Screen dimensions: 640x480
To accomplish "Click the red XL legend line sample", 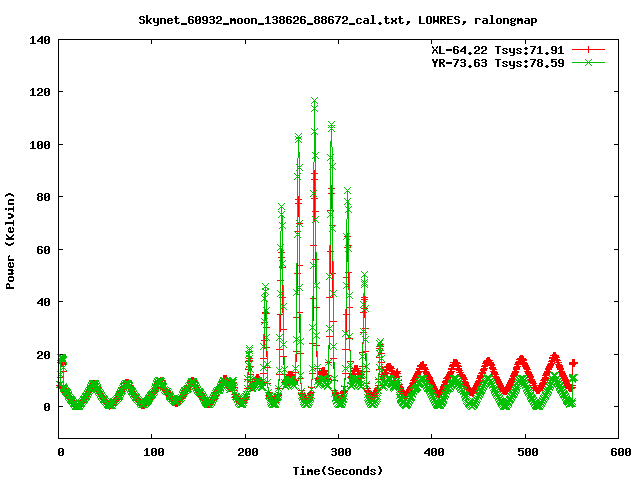I will (x=588, y=50).
